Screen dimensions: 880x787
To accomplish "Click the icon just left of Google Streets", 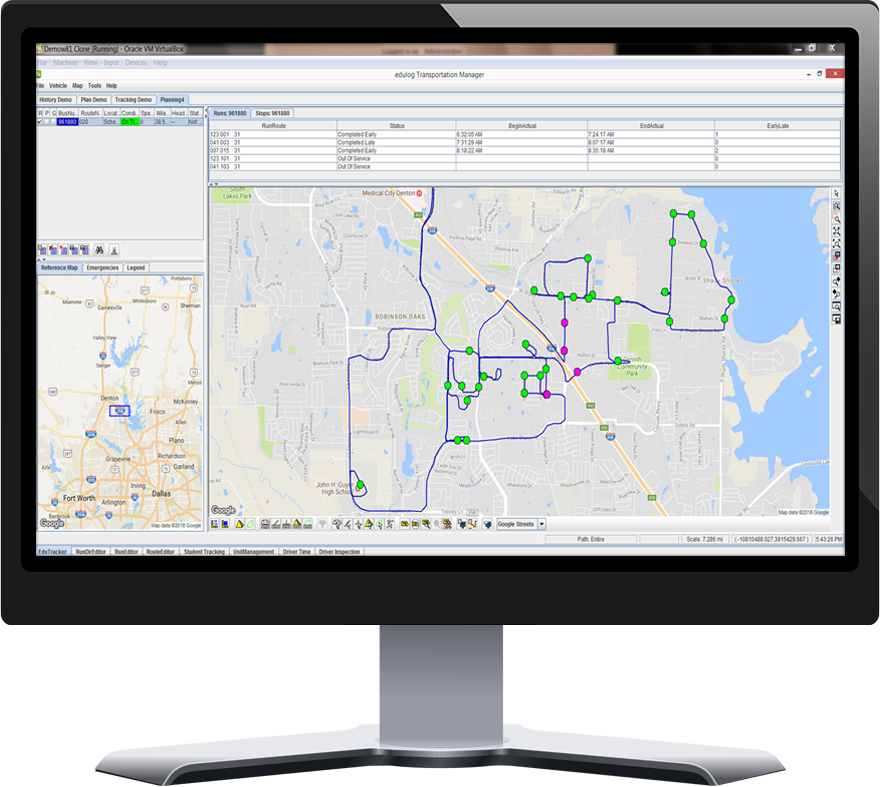I will pos(487,524).
